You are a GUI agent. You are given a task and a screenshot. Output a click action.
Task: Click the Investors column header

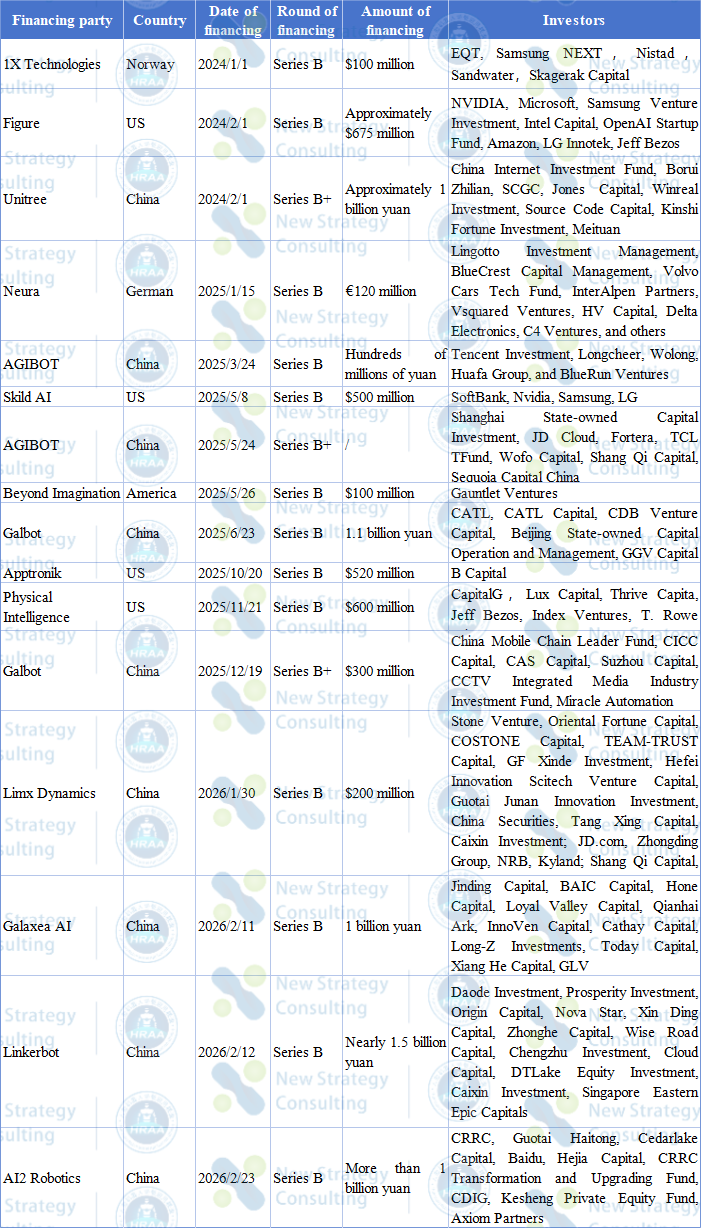(x=573, y=20)
